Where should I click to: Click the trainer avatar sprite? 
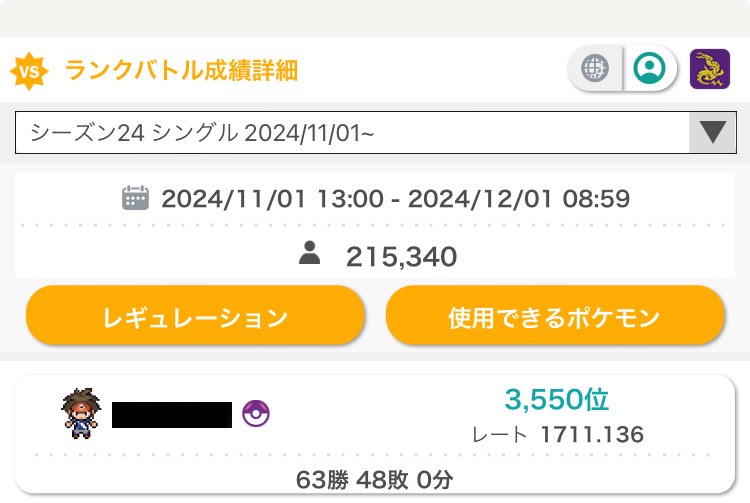[x=79, y=414]
